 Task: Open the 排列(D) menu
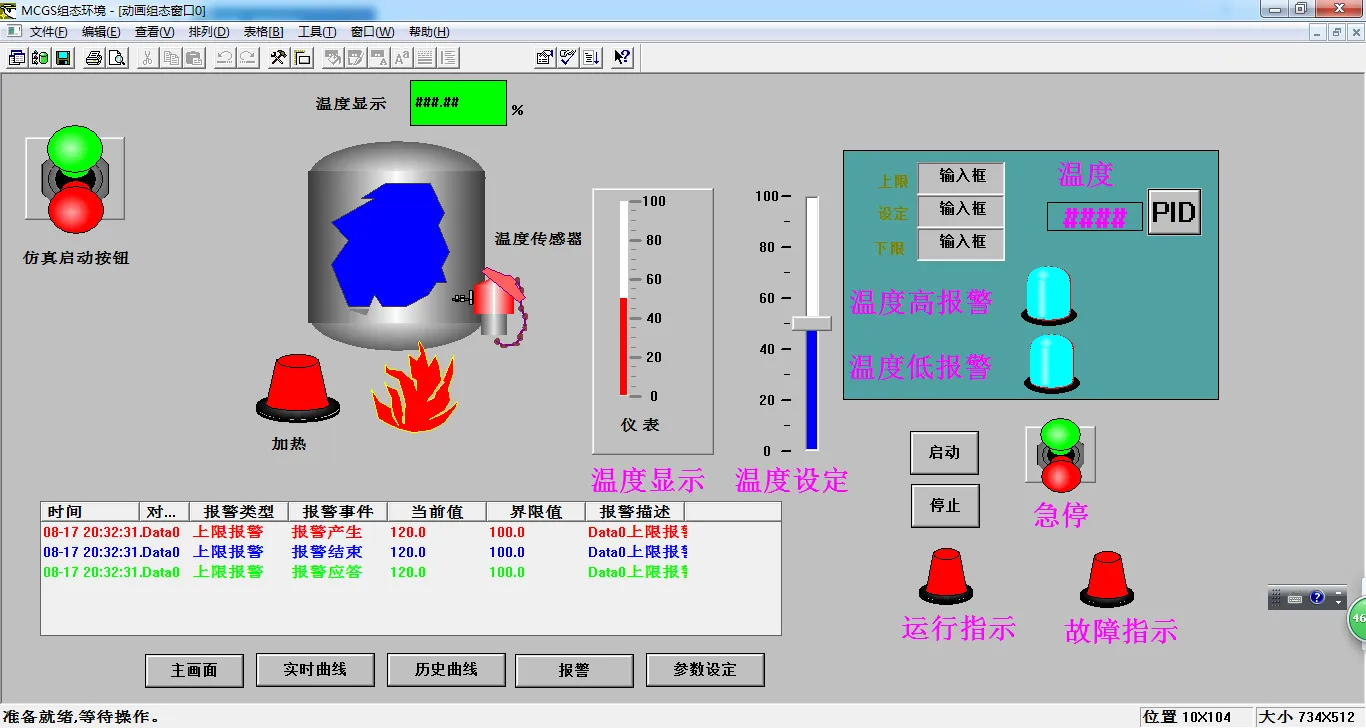point(208,32)
